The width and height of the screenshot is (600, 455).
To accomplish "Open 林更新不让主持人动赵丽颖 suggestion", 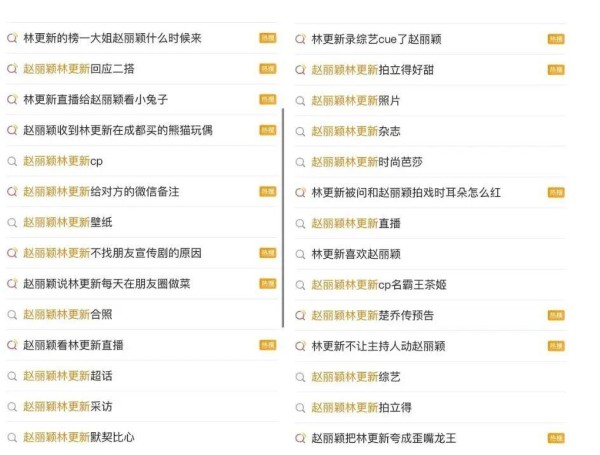I will pyautogui.click(x=430, y=346).
